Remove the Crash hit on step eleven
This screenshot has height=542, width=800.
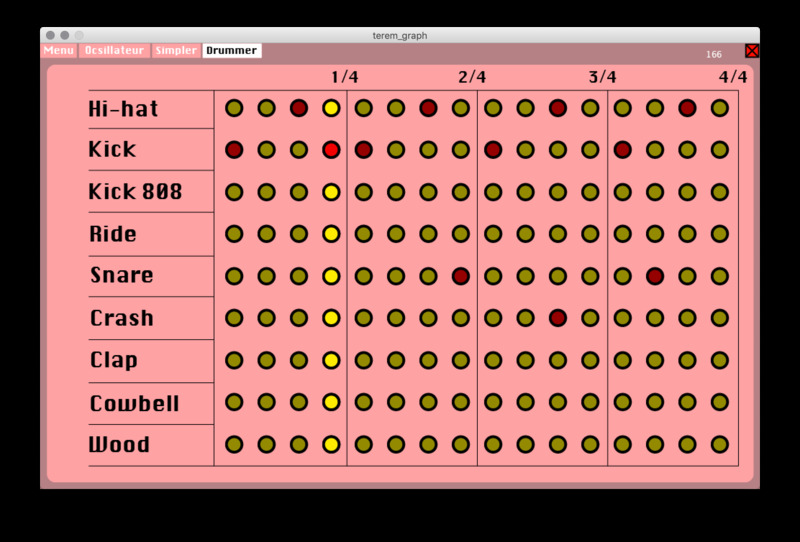(557, 318)
